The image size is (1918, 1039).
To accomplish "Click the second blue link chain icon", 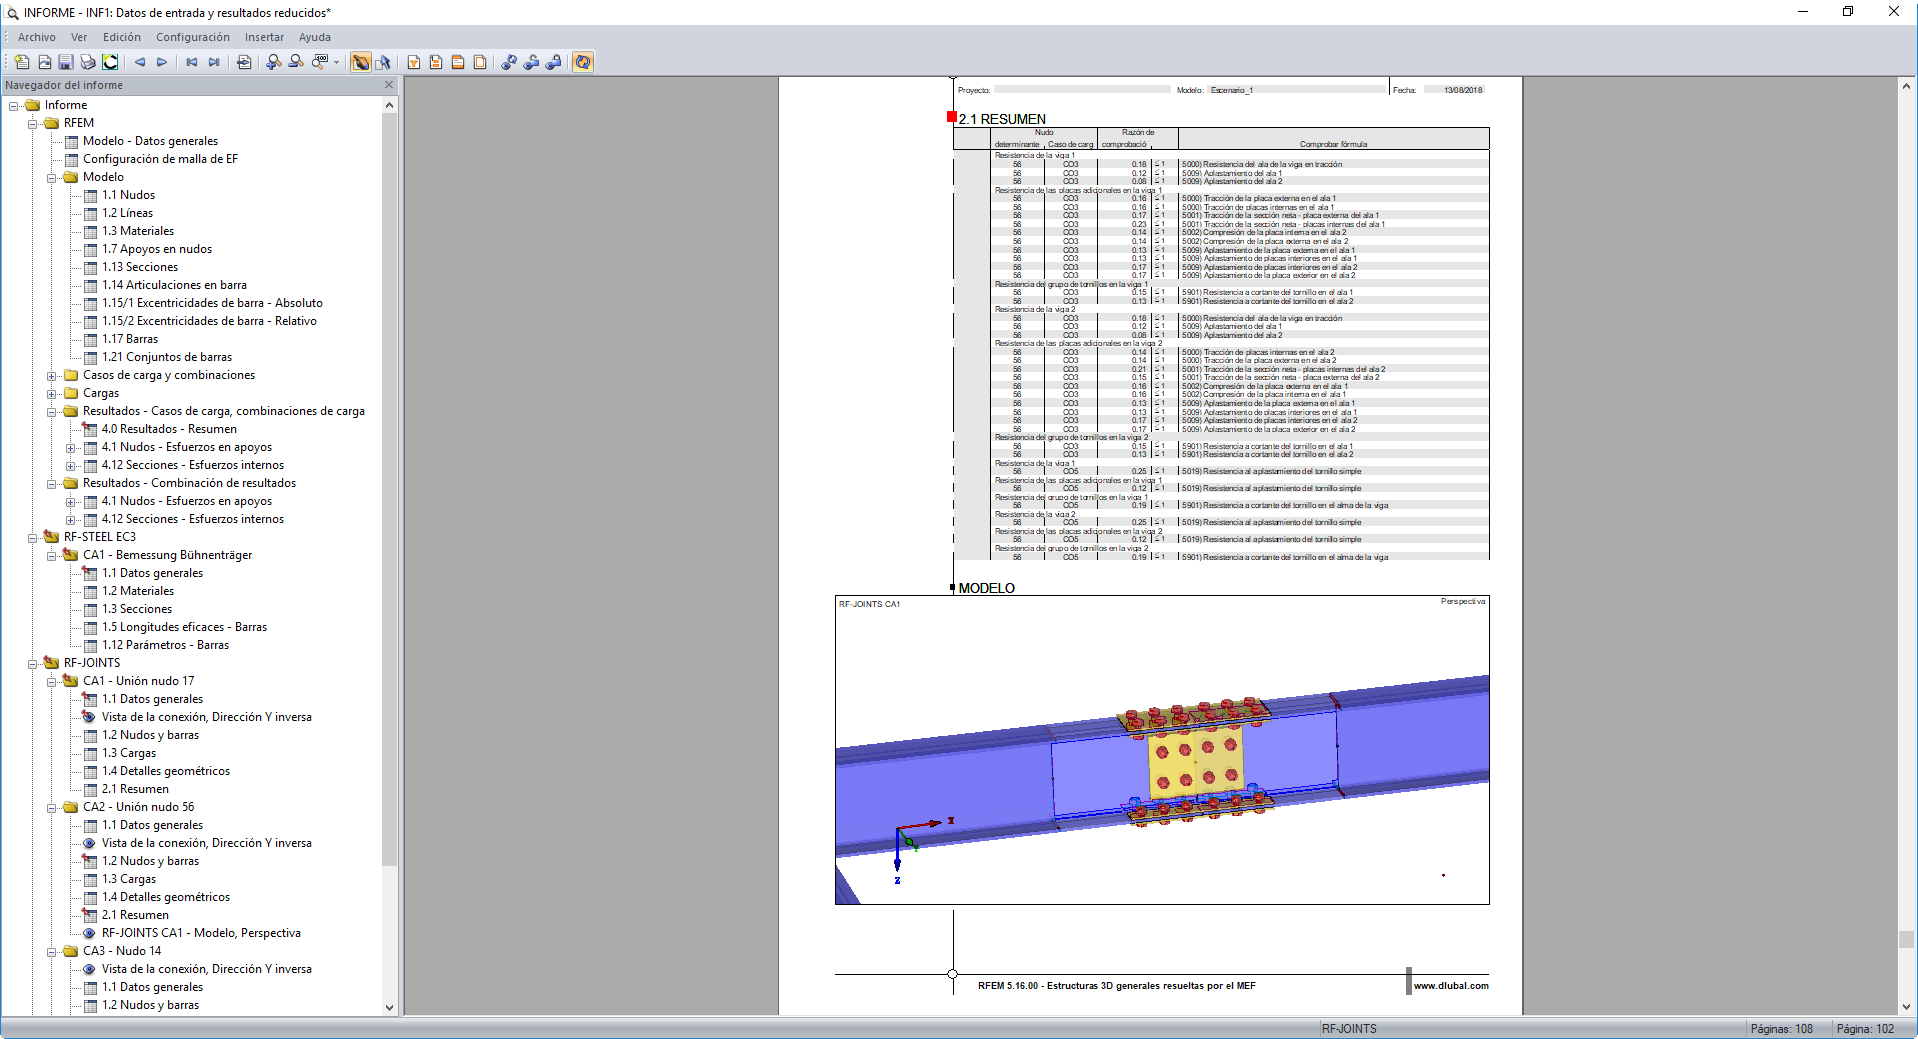I will (531, 62).
